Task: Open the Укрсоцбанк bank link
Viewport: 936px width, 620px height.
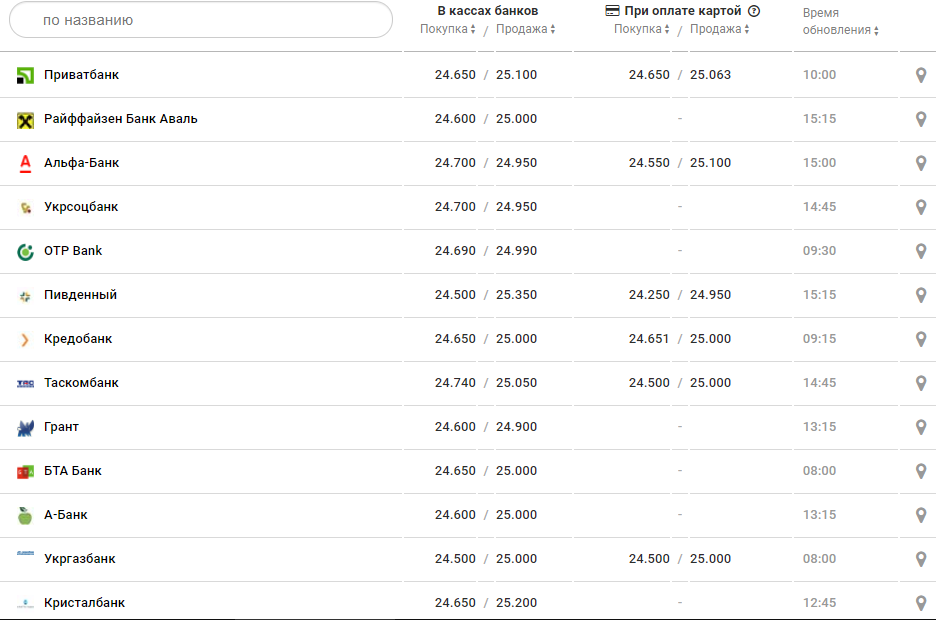Action: tap(81, 207)
